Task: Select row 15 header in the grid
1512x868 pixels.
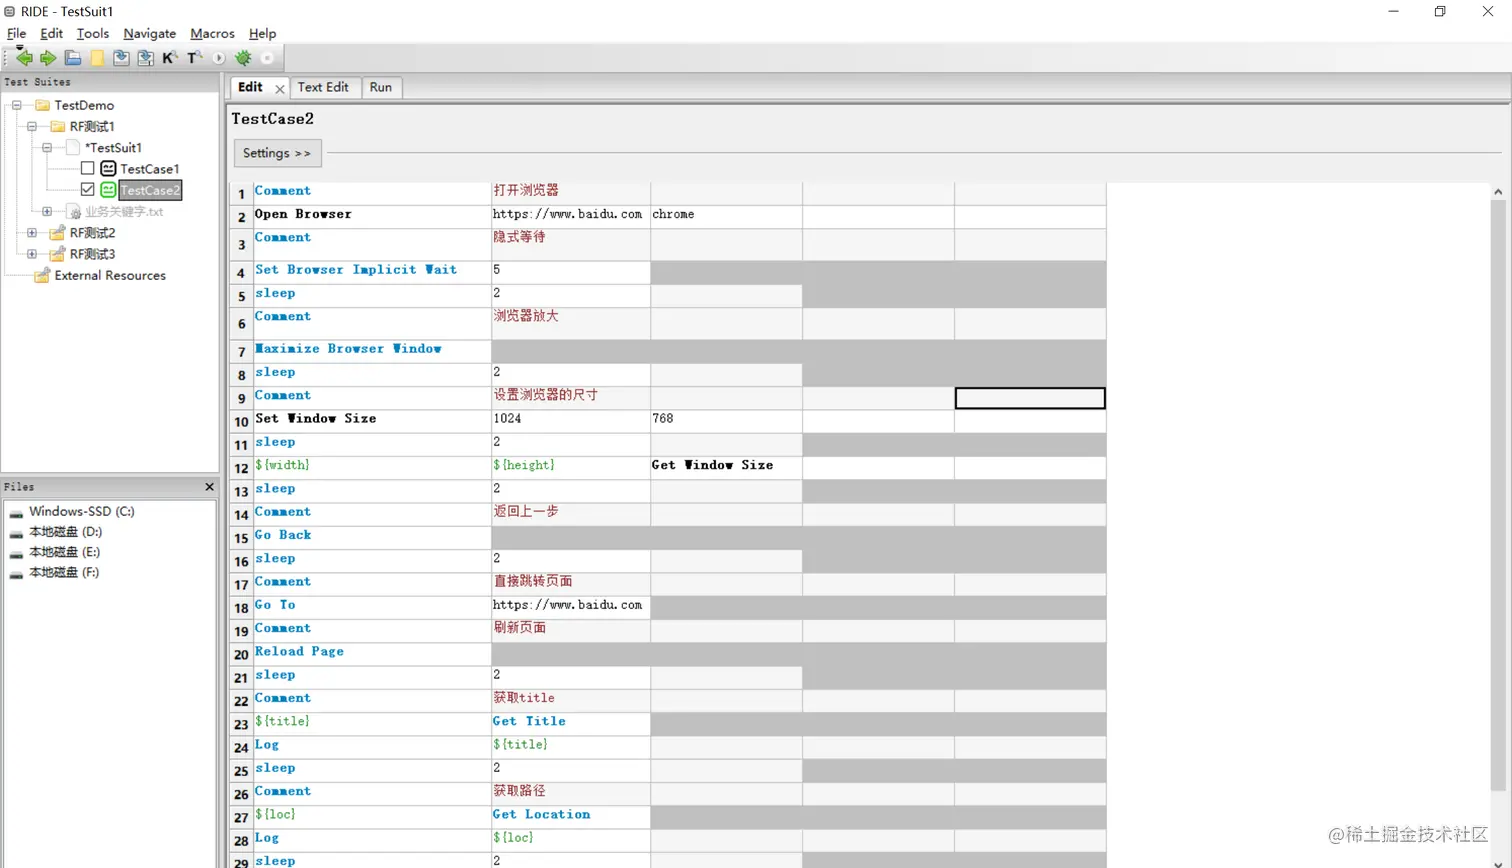Action: click(x=241, y=538)
